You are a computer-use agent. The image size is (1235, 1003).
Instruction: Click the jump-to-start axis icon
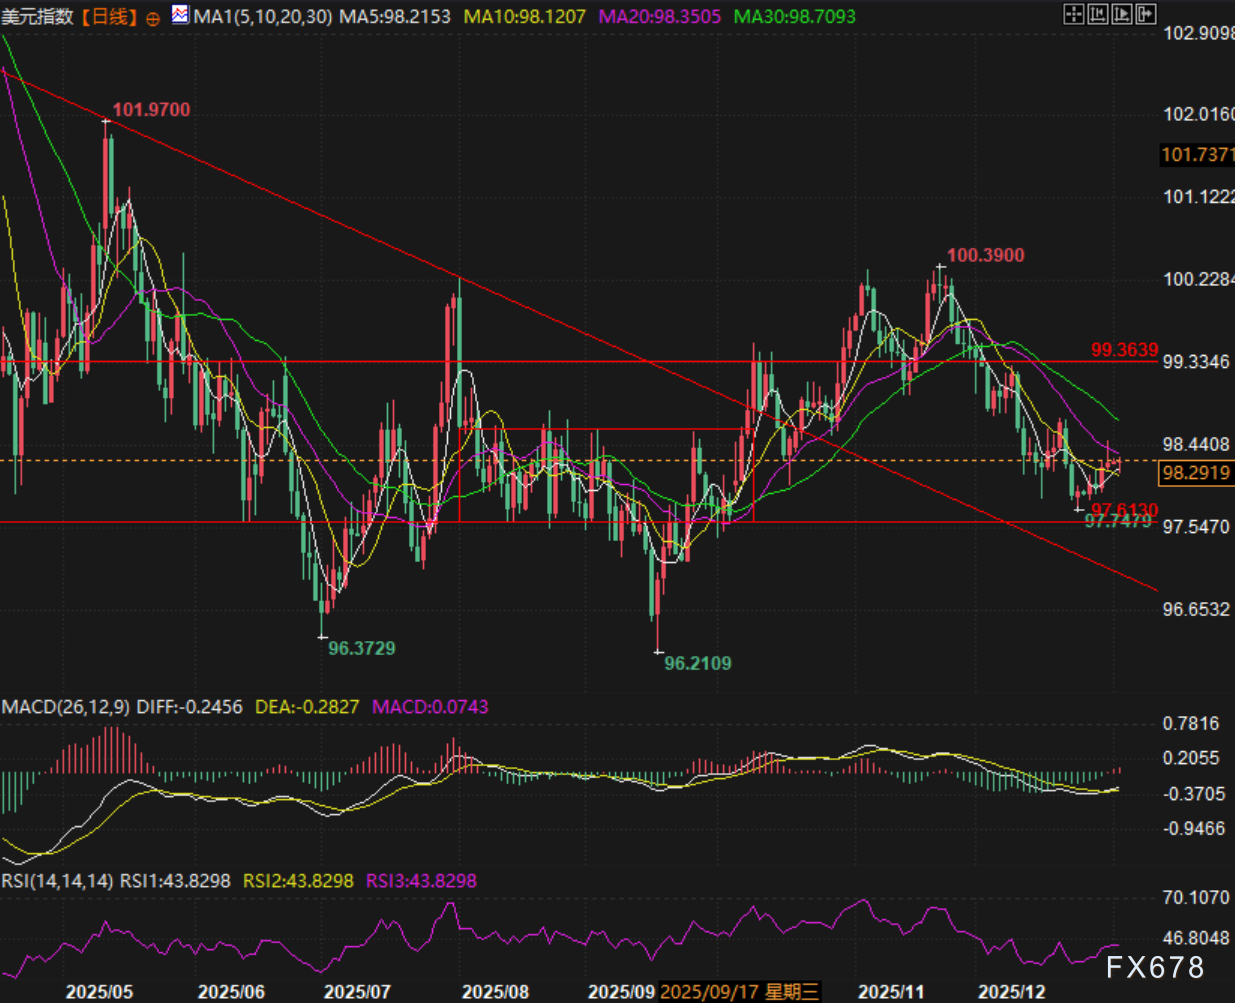coord(1098,14)
